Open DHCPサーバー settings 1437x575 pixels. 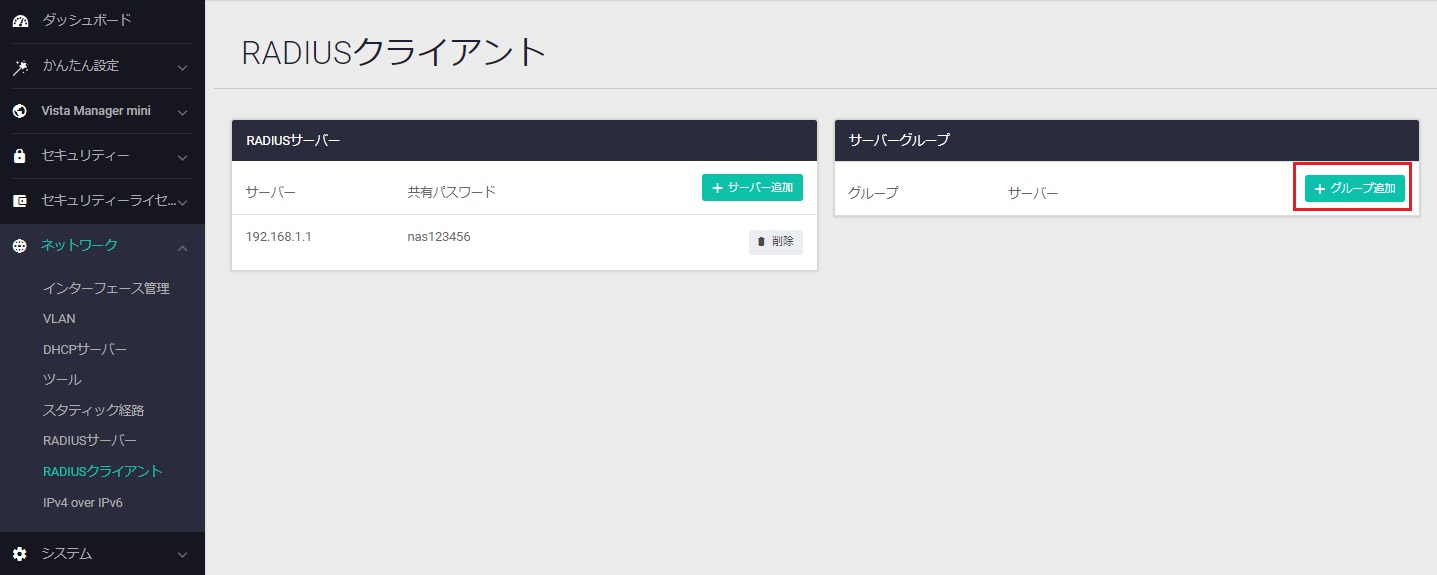pyautogui.click(x=85, y=349)
